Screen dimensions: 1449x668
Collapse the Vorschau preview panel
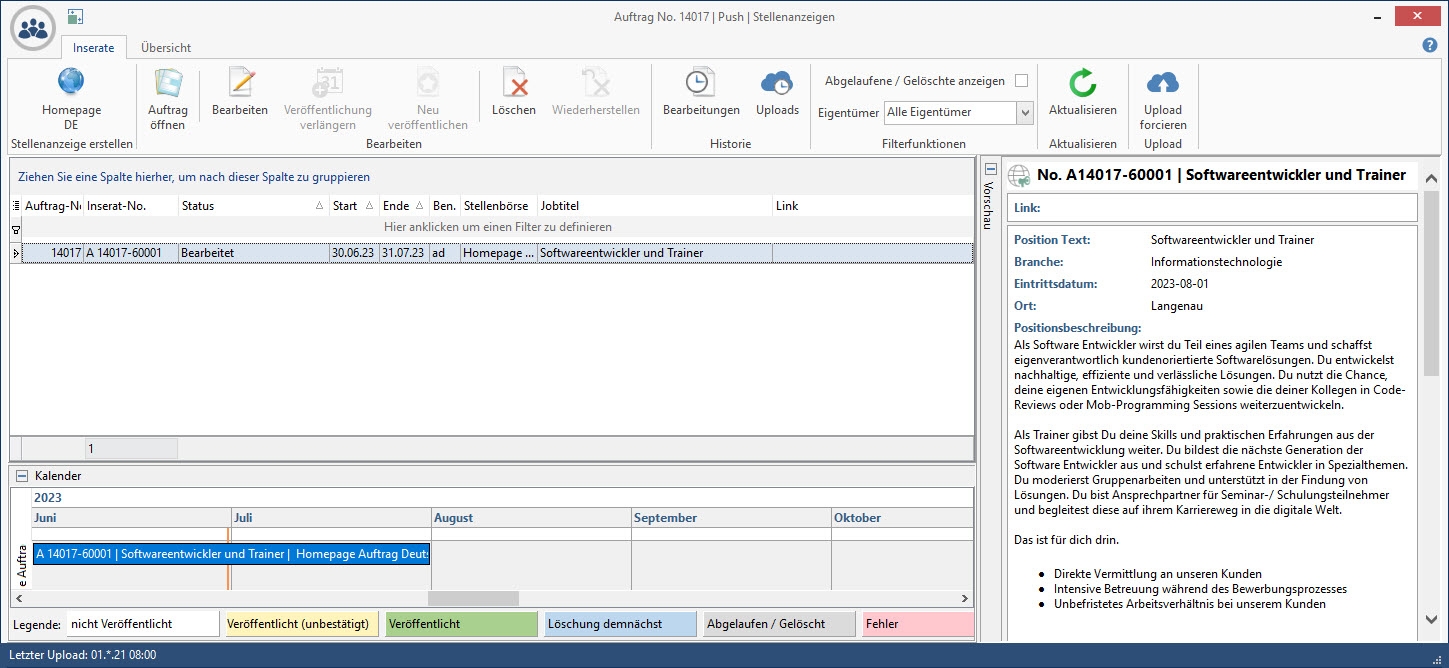pos(990,169)
